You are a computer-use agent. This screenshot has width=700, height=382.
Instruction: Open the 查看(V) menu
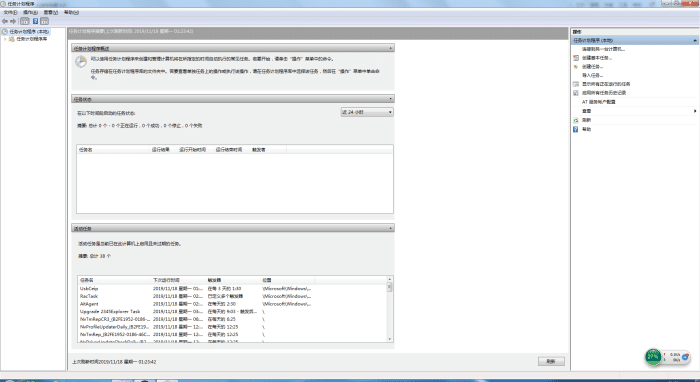(50, 12)
